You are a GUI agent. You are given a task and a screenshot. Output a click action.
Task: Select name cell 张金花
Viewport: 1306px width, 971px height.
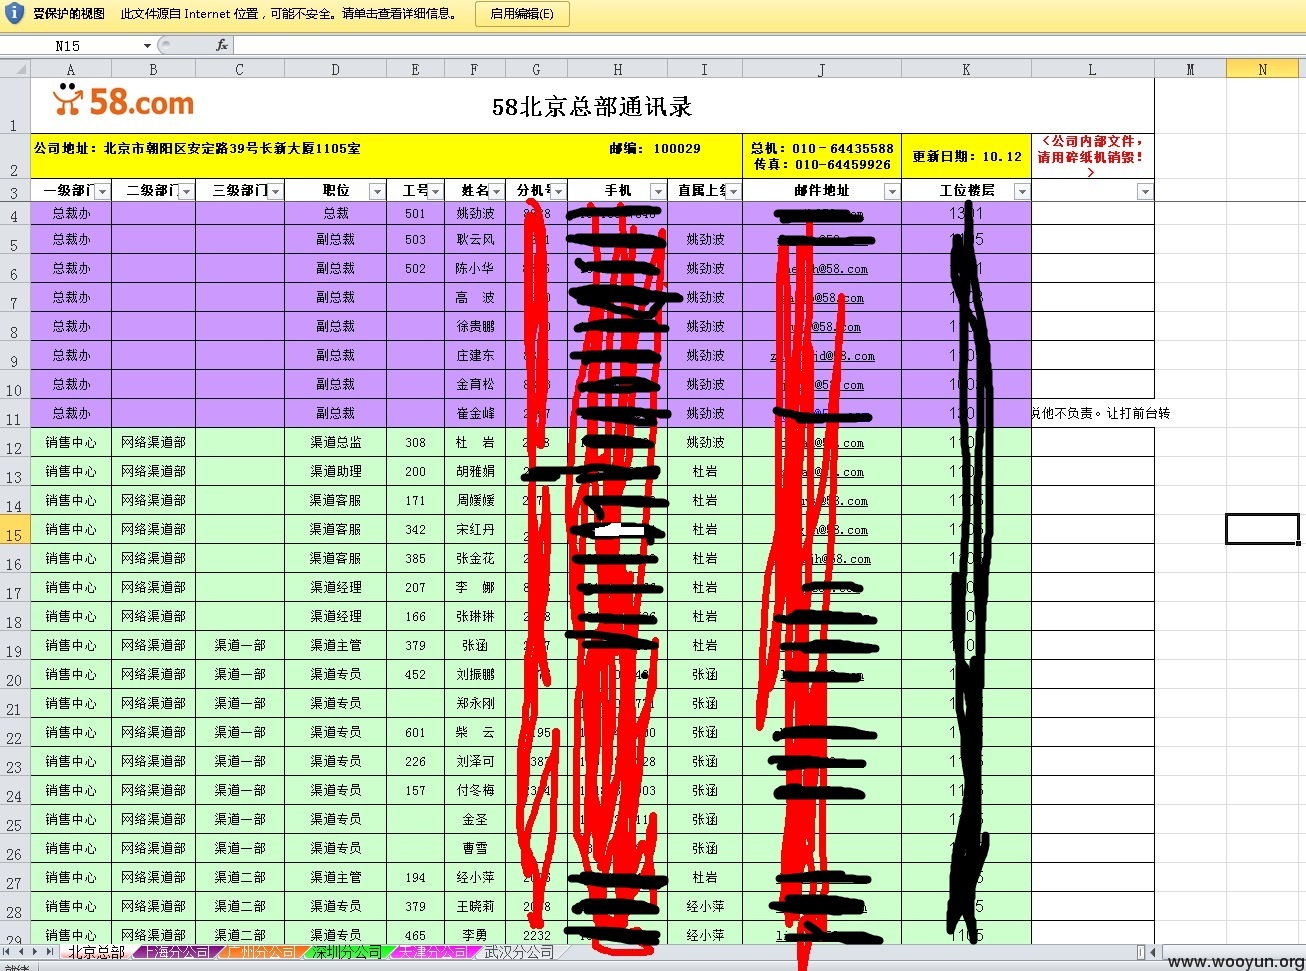(475, 559)
